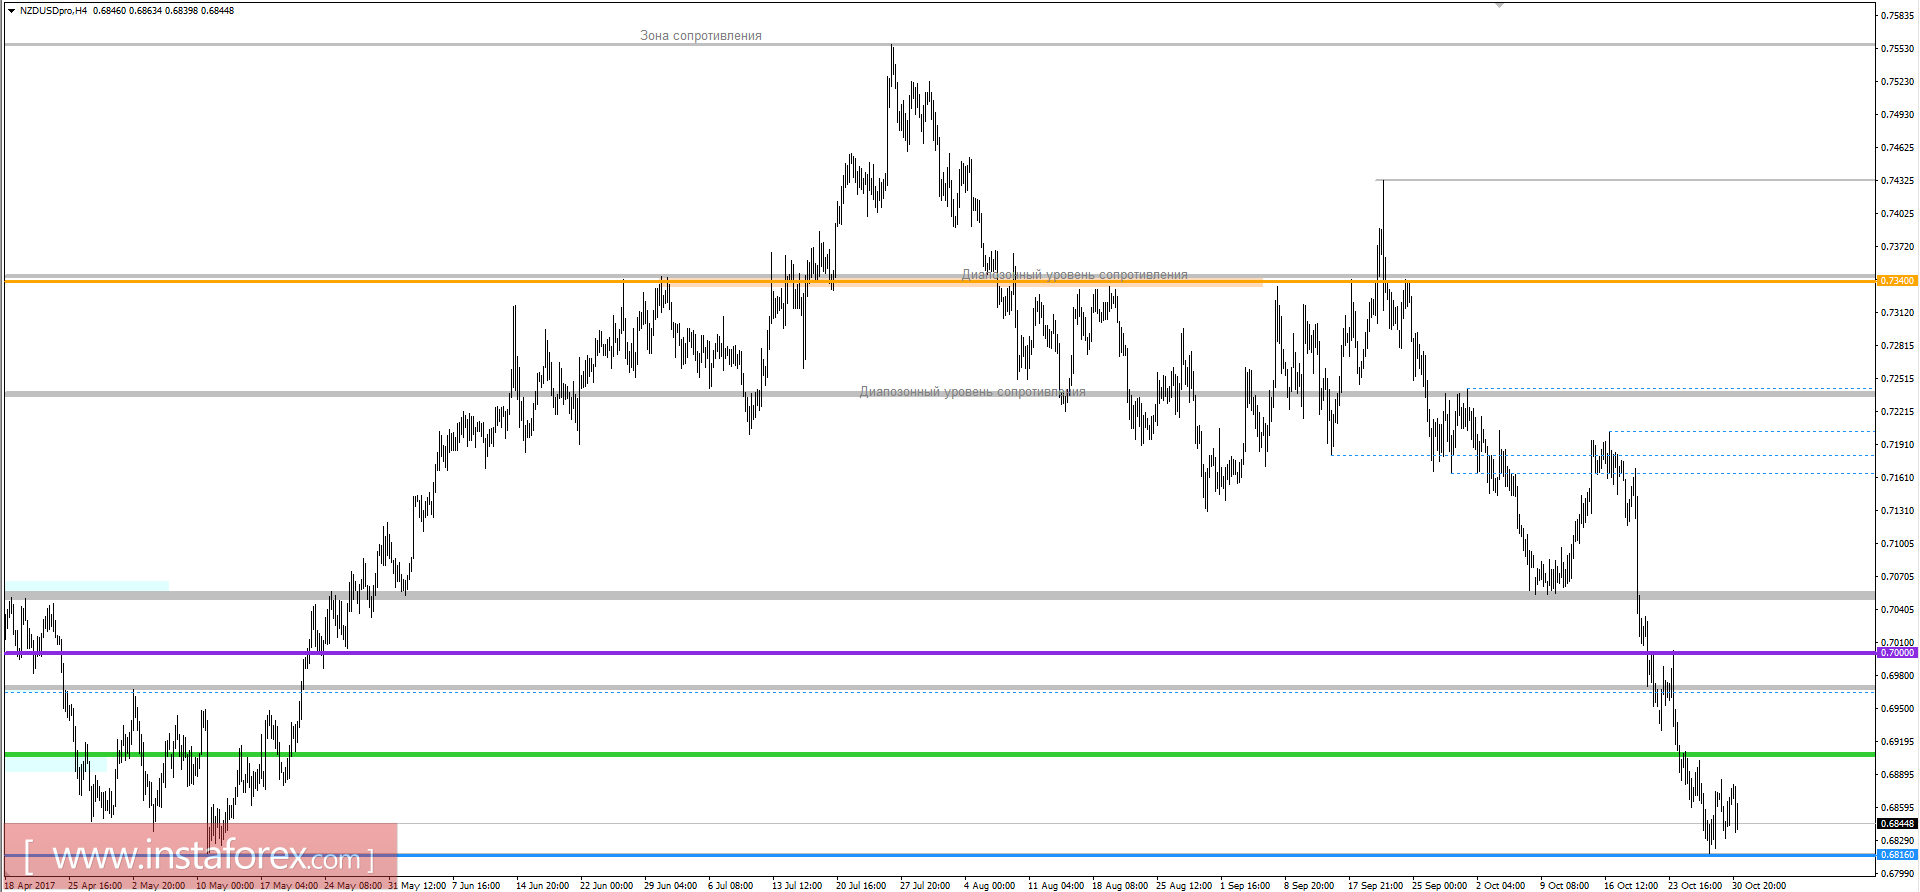The image size is (1920, 892).
Task: Select the 'Зона сопротивления' text label
Action: point(701,36)
